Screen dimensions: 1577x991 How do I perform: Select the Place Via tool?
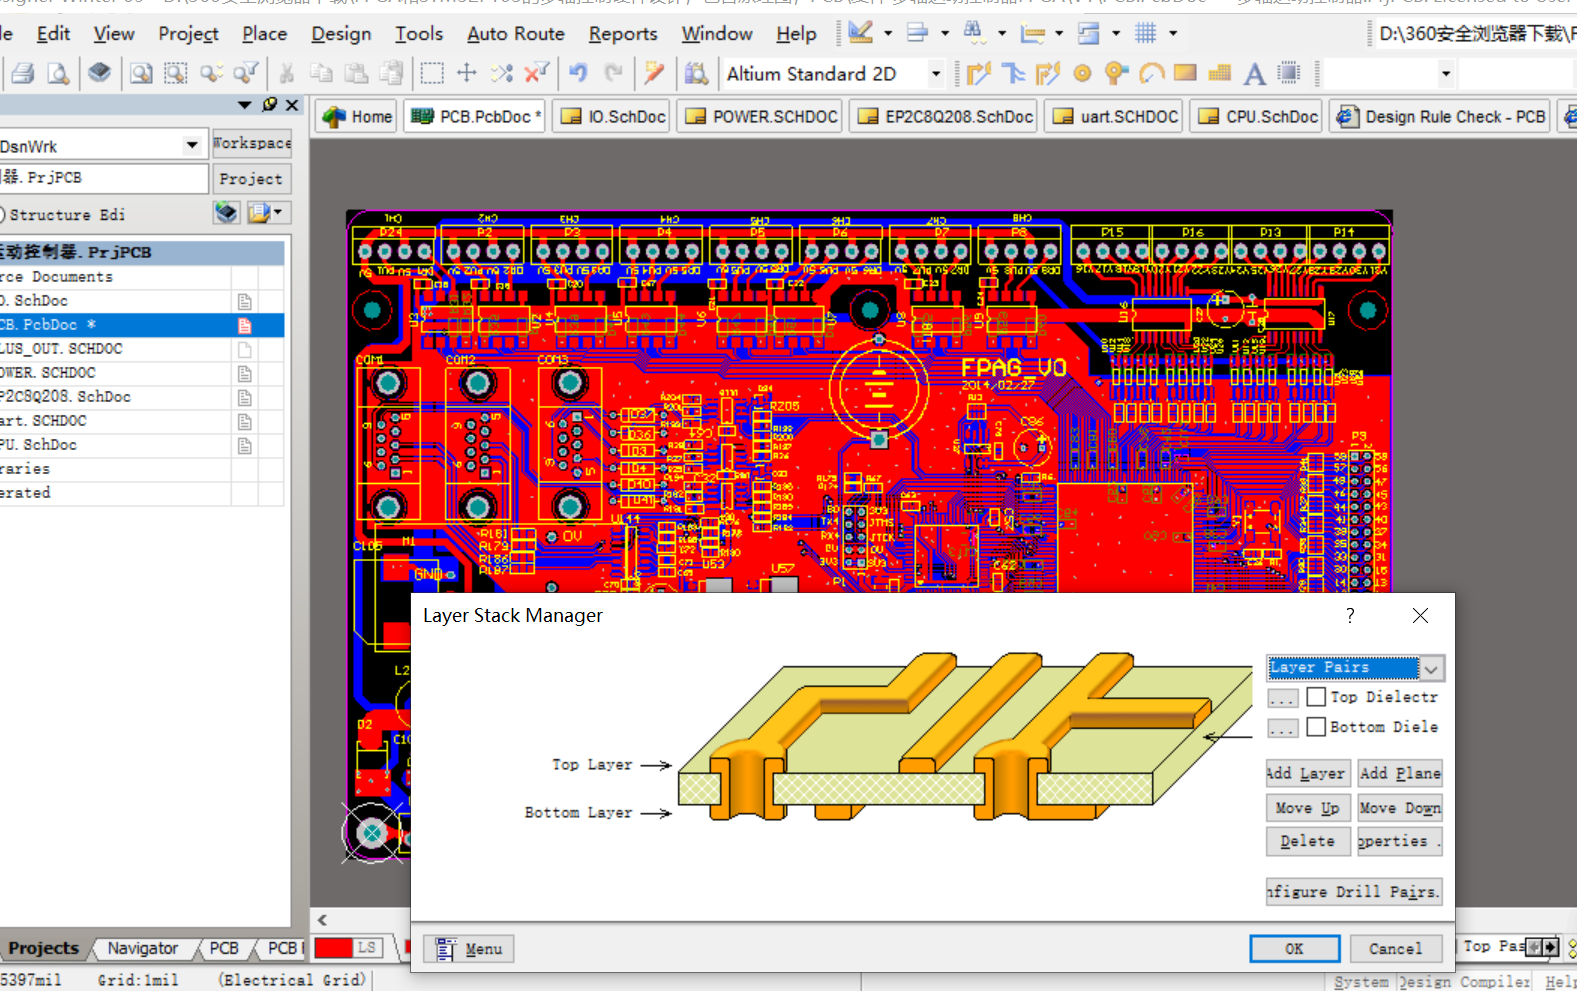1116,73
